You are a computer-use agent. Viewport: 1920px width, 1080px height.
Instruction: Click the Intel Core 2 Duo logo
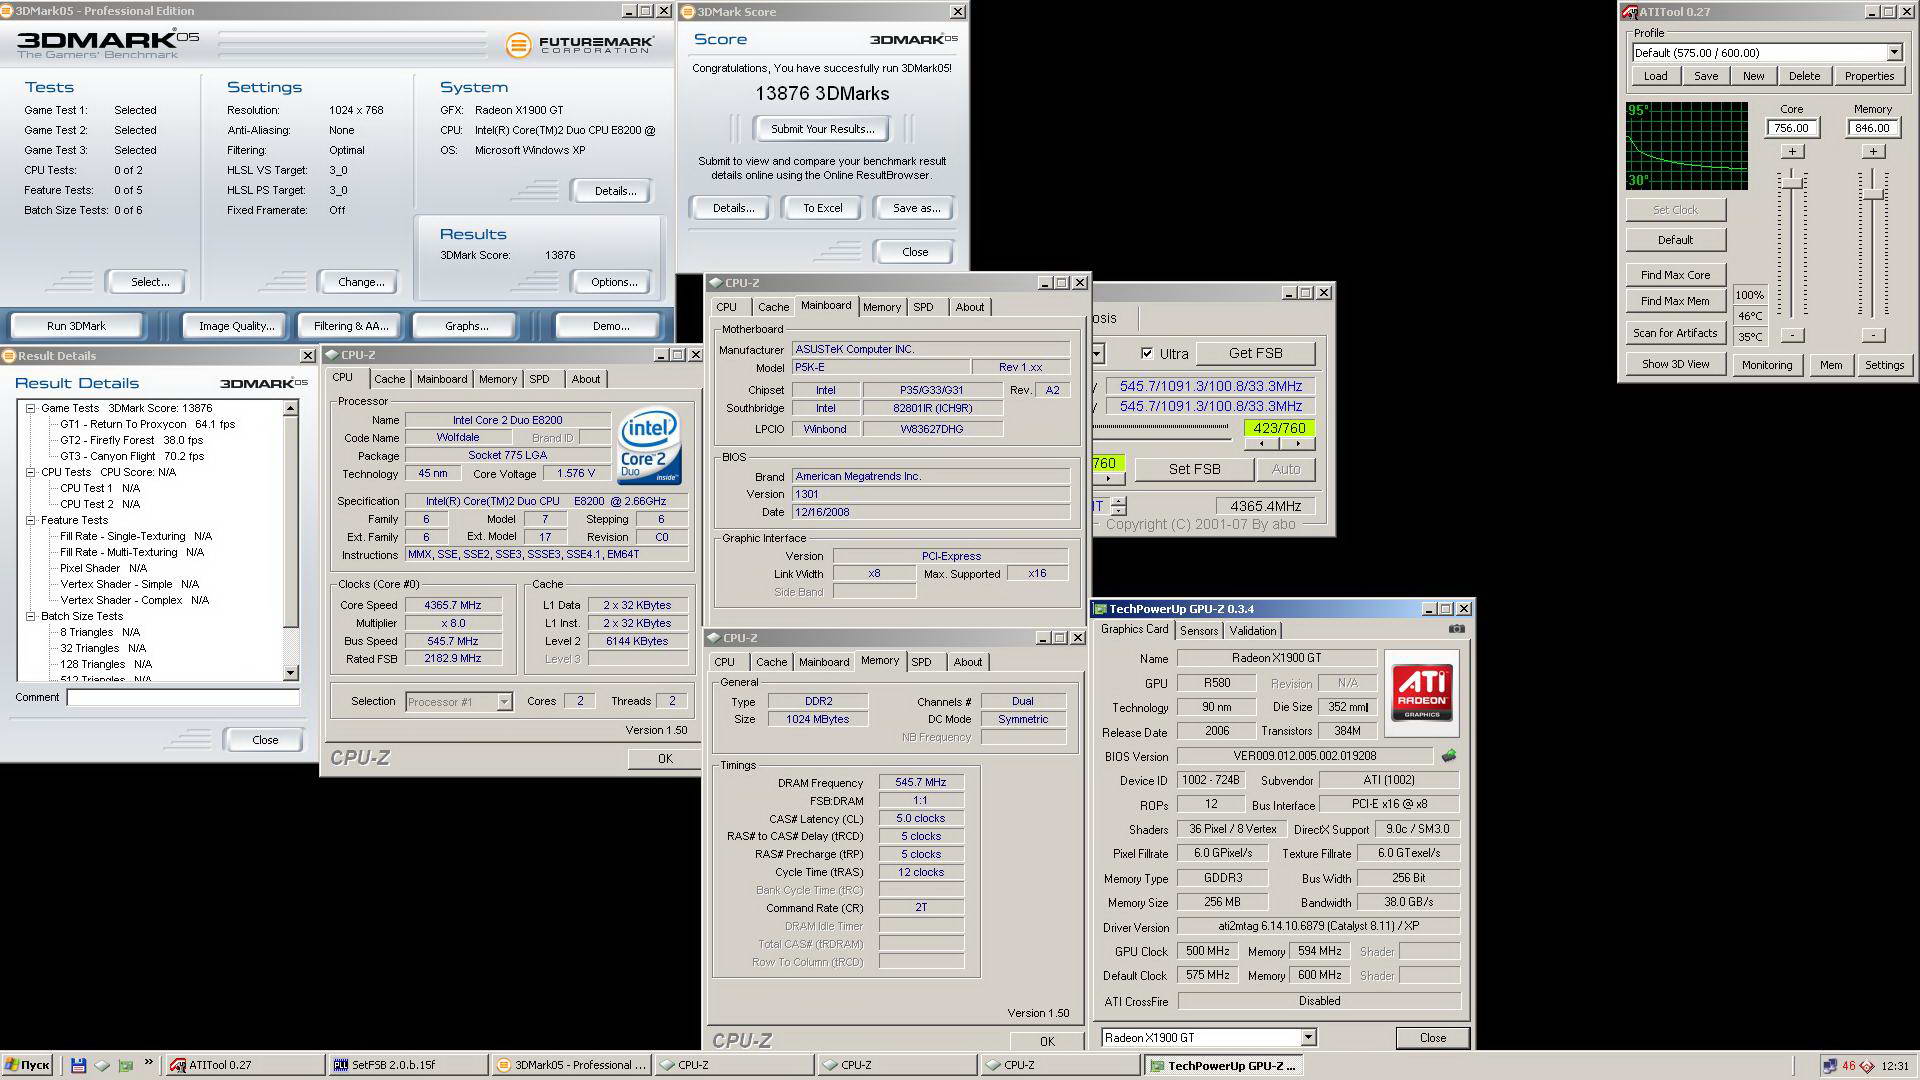coord(649,447)
